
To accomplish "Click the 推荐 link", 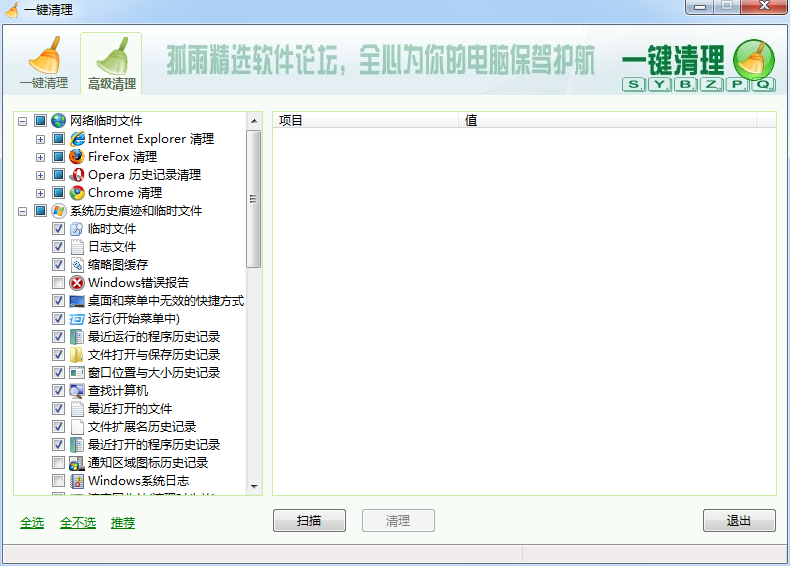I will tap(123, 523).
